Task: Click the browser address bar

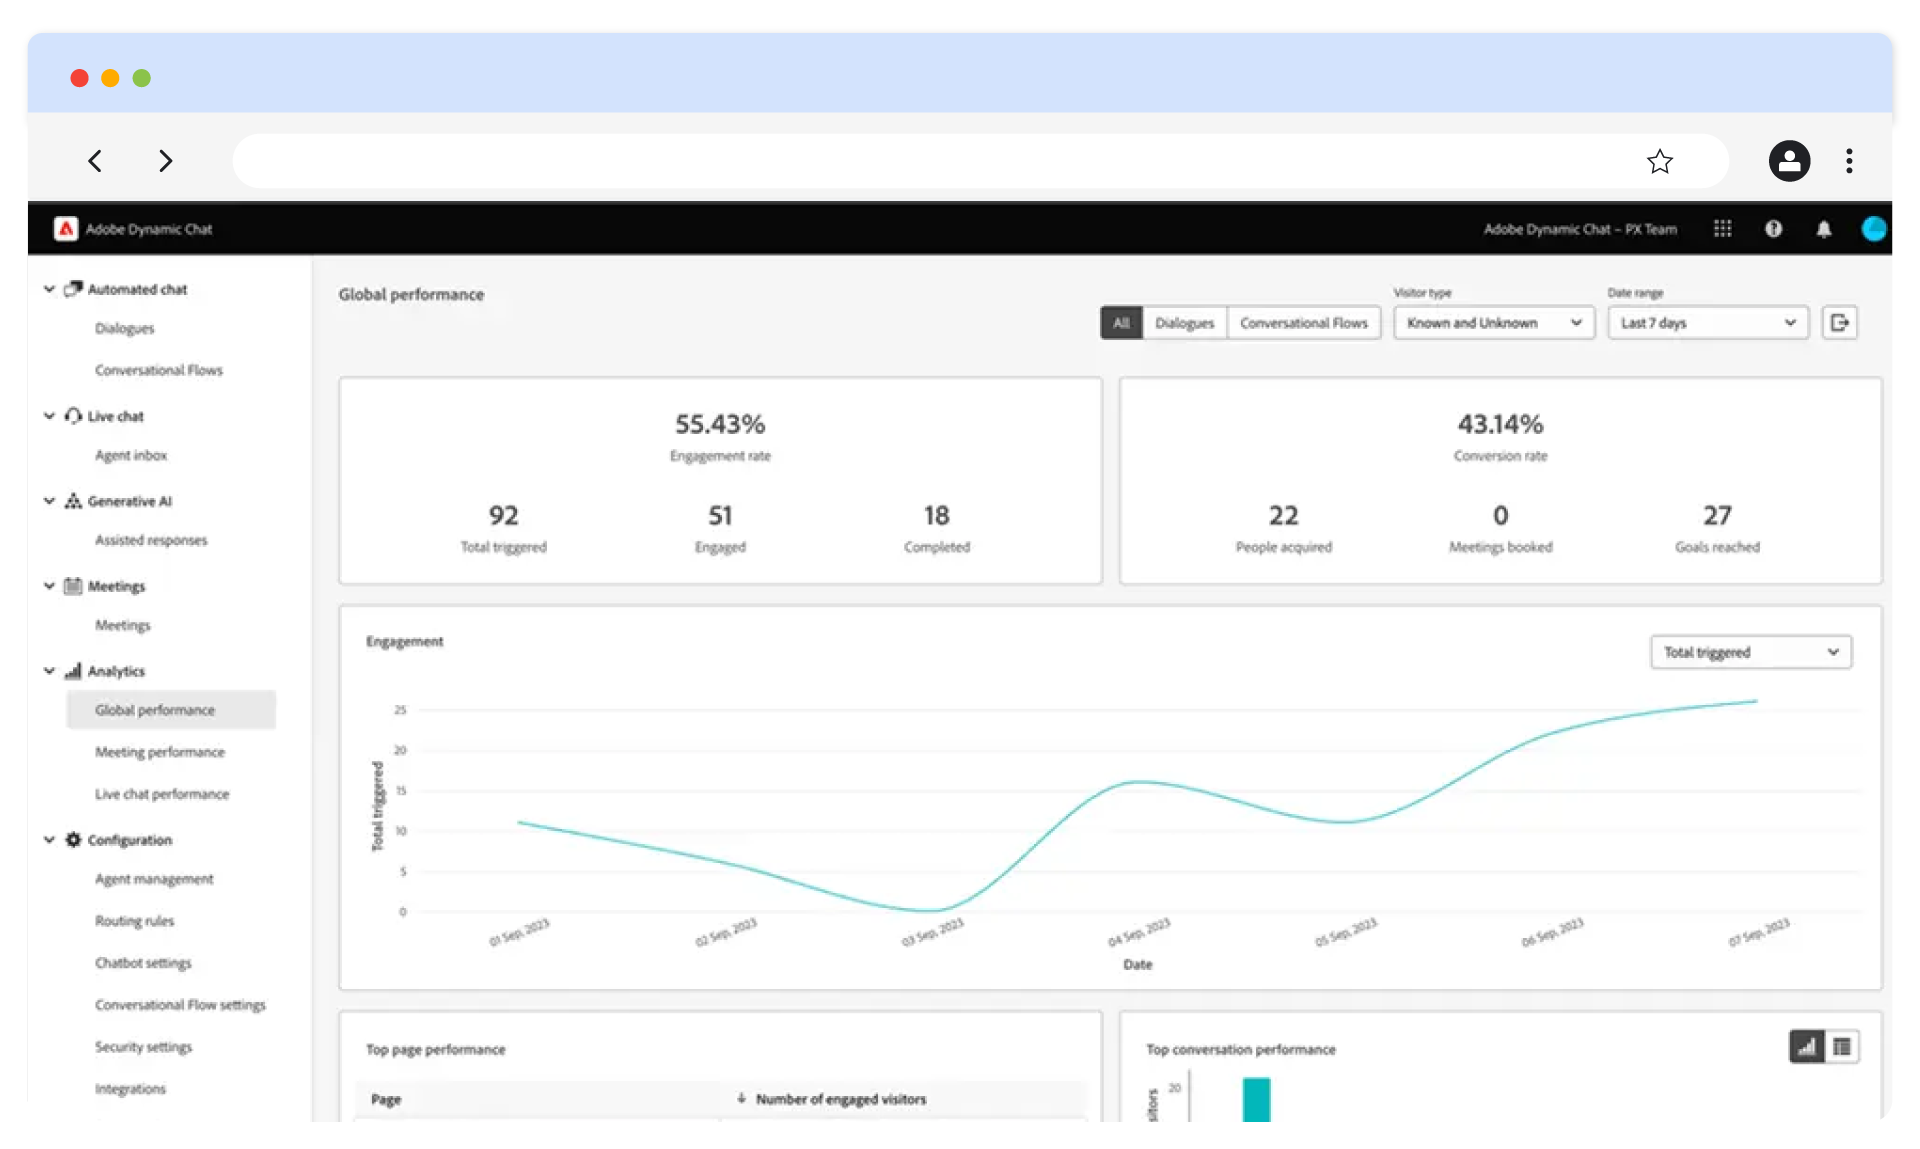Action: [930, 161]
